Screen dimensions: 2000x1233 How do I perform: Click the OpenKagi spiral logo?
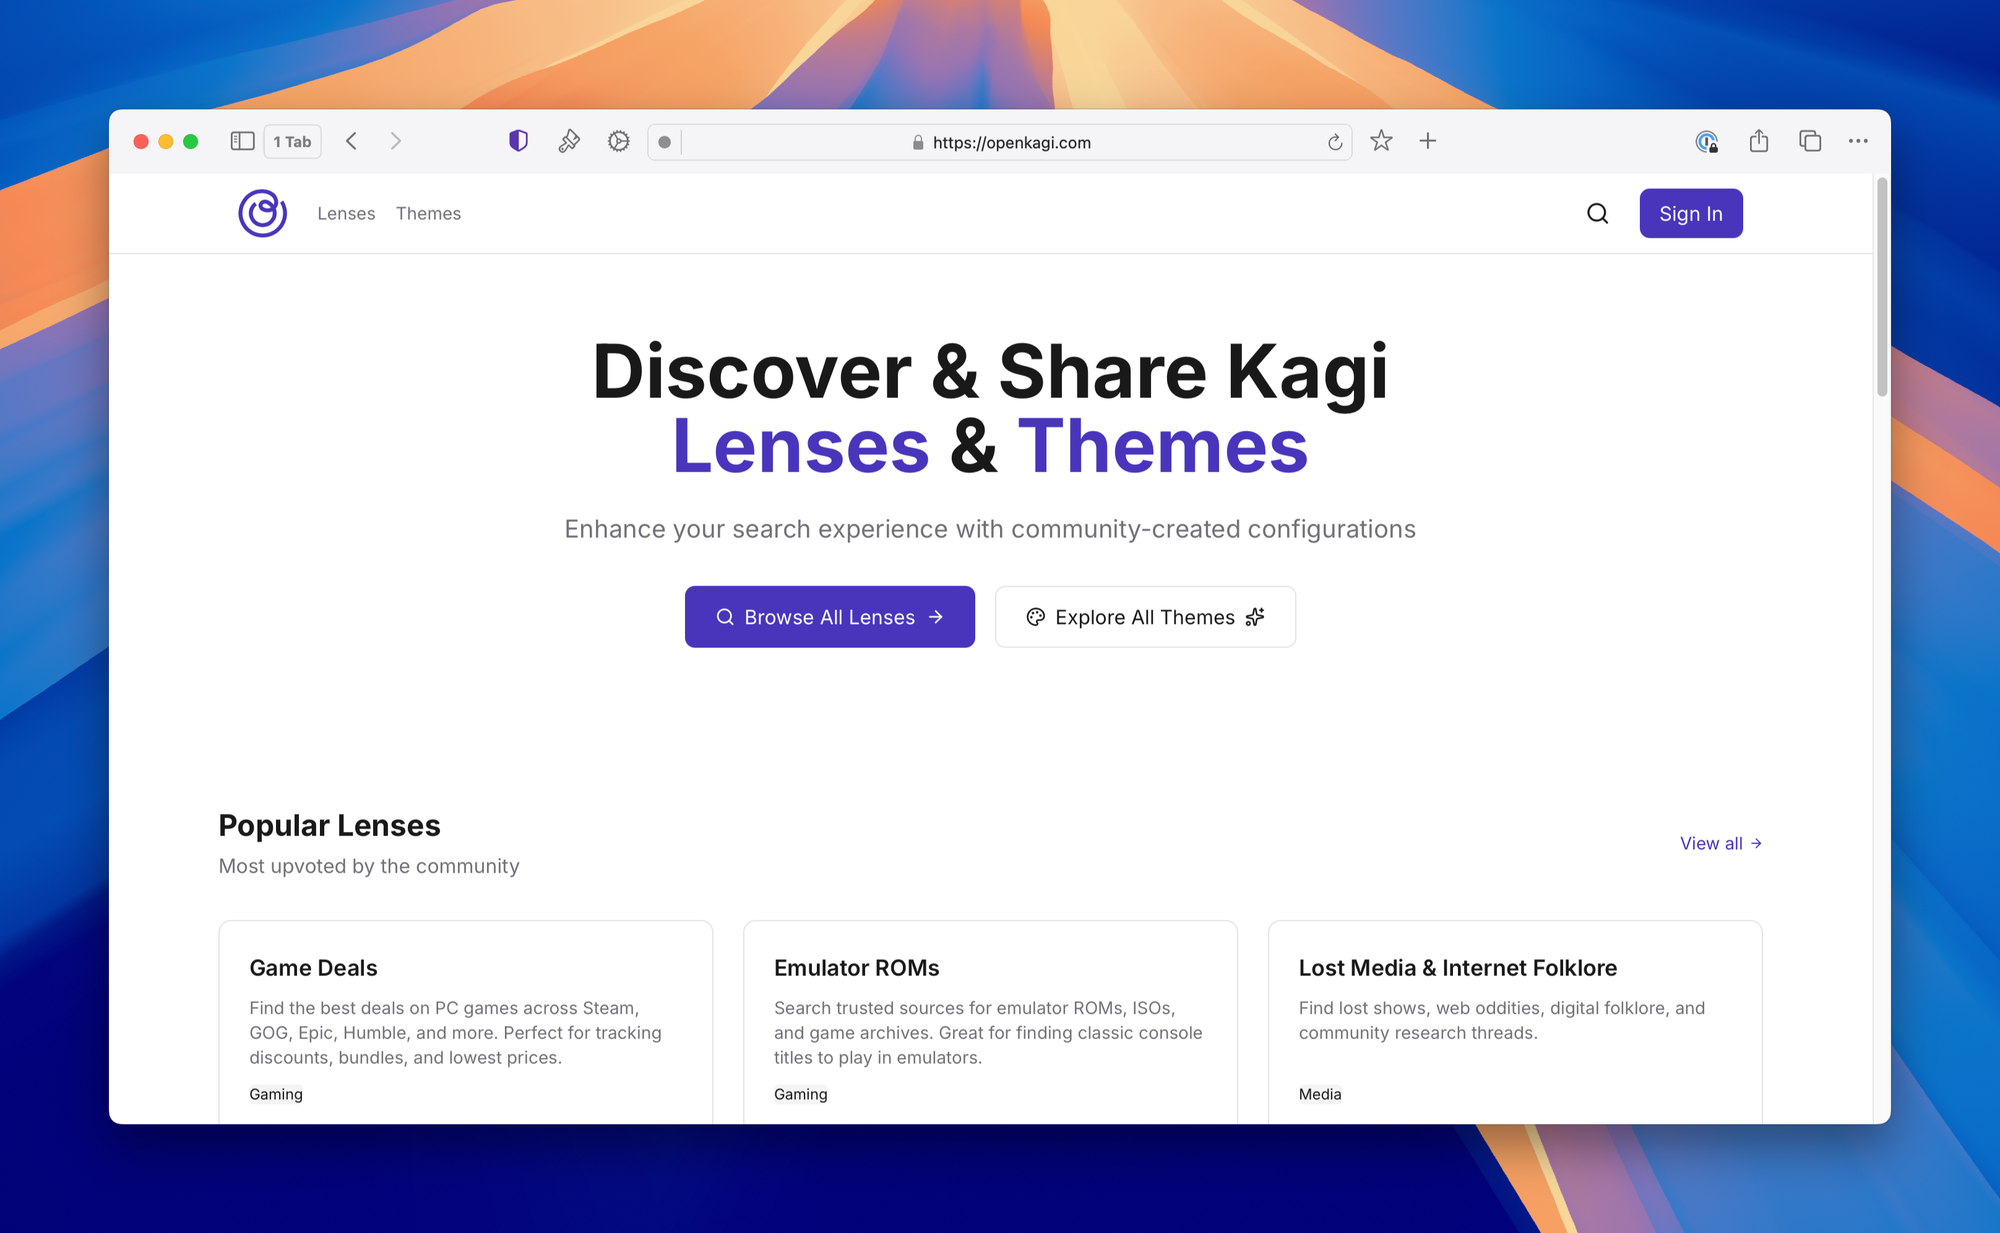pyautogui.click(x=262, y=213)
